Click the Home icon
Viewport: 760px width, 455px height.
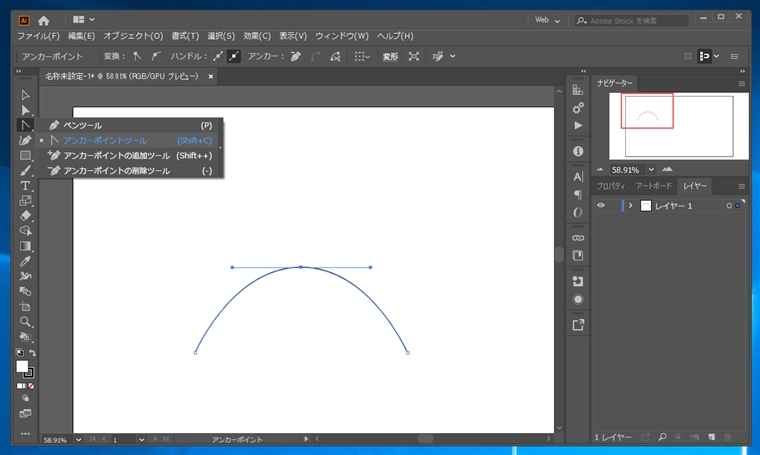tap(44, 20)
